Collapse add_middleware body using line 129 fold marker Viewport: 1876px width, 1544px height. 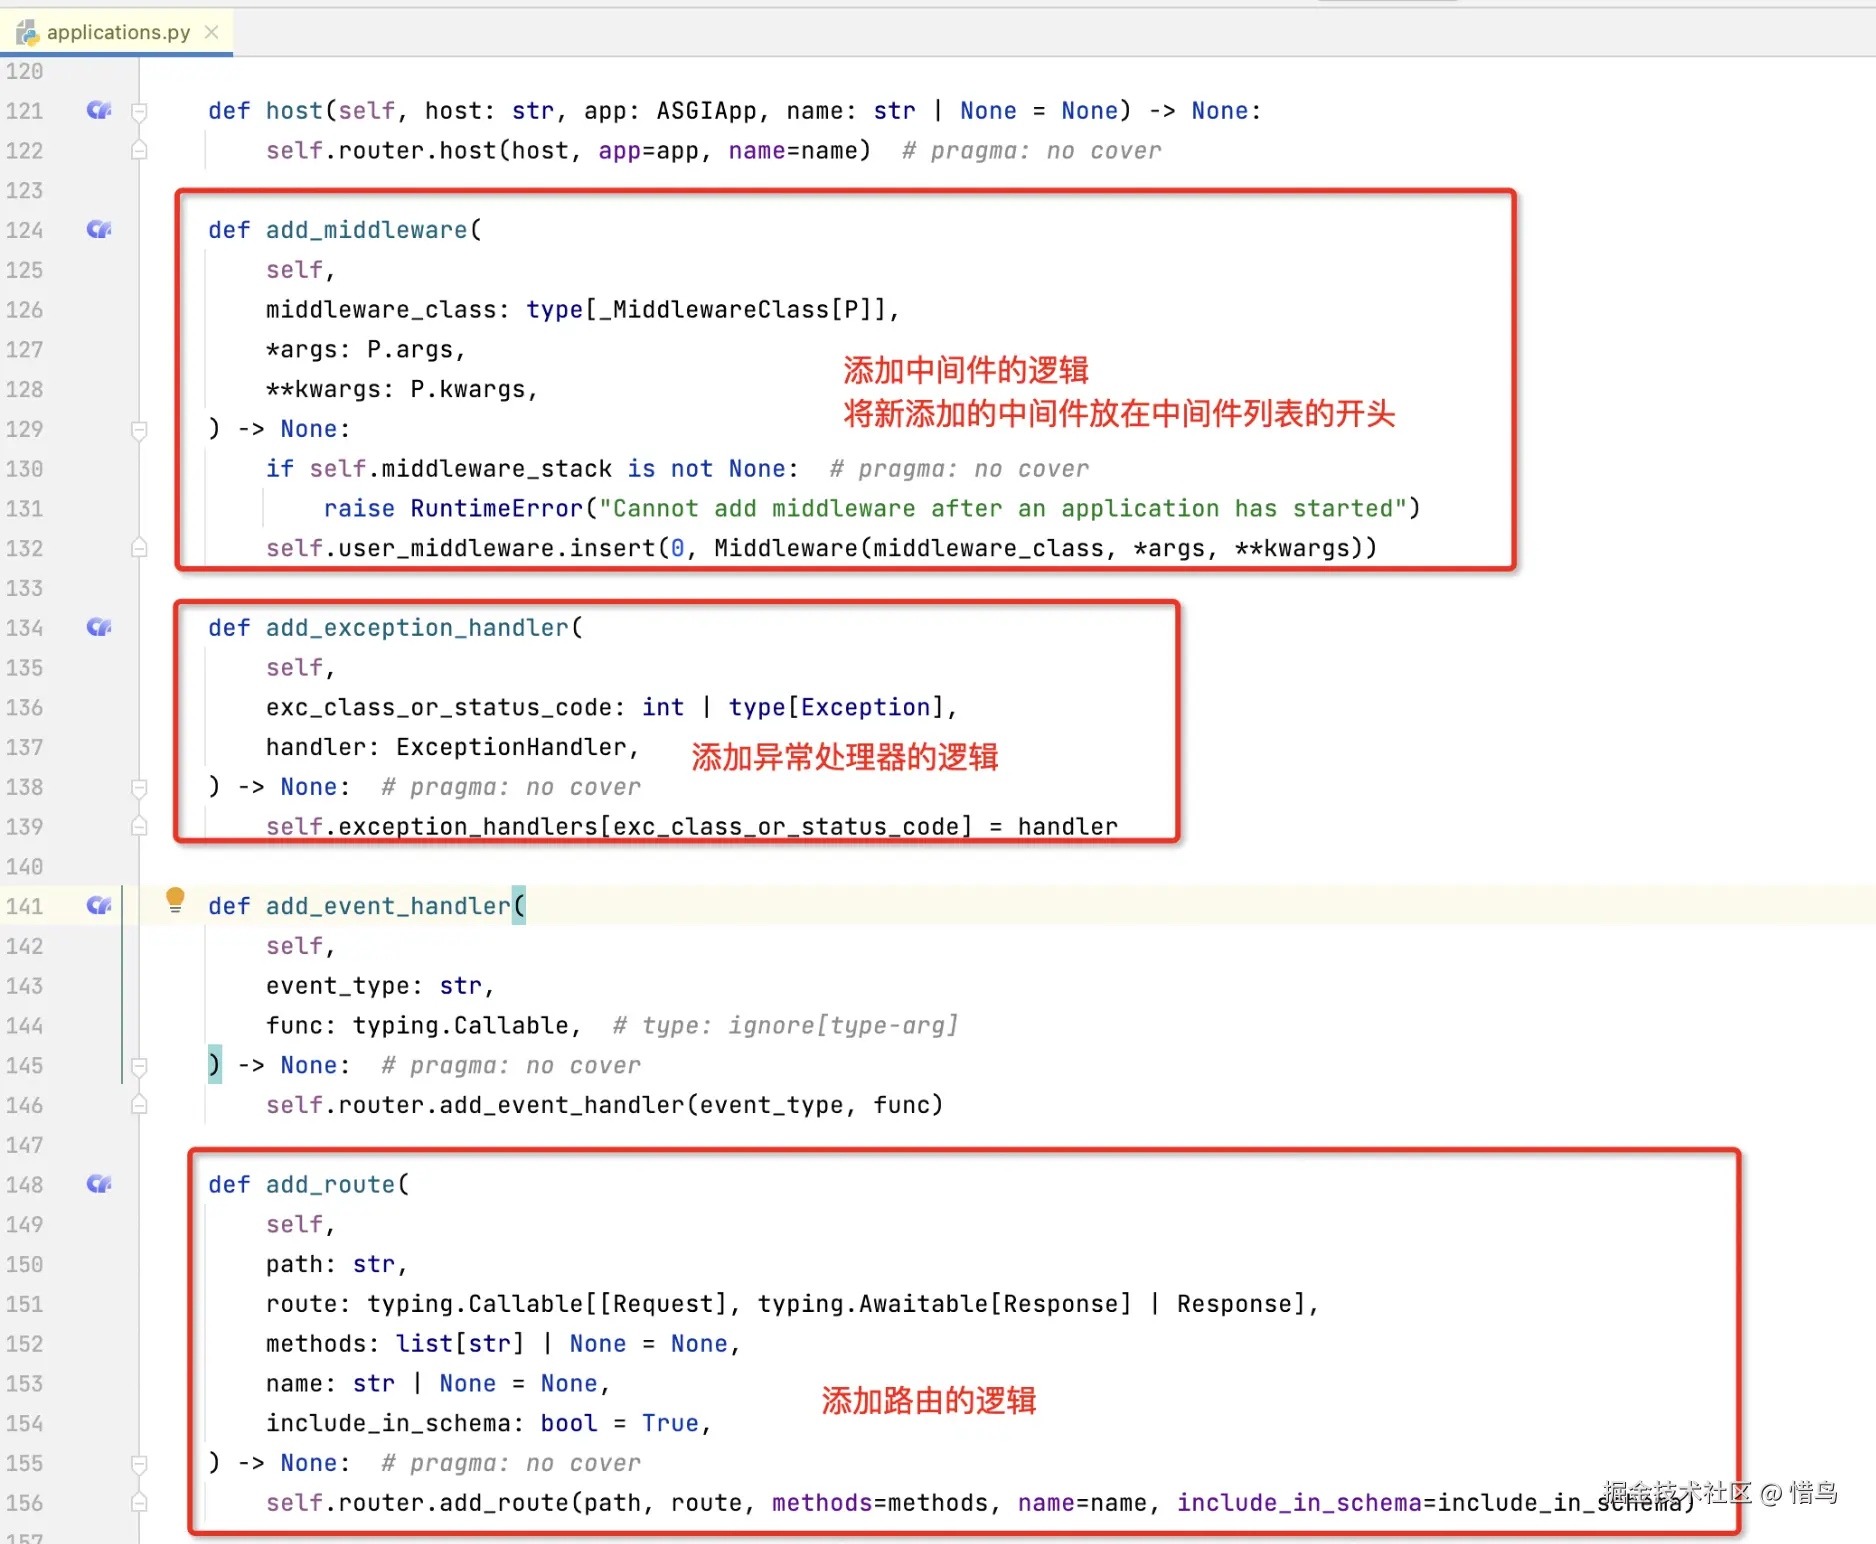pos(139,429)
